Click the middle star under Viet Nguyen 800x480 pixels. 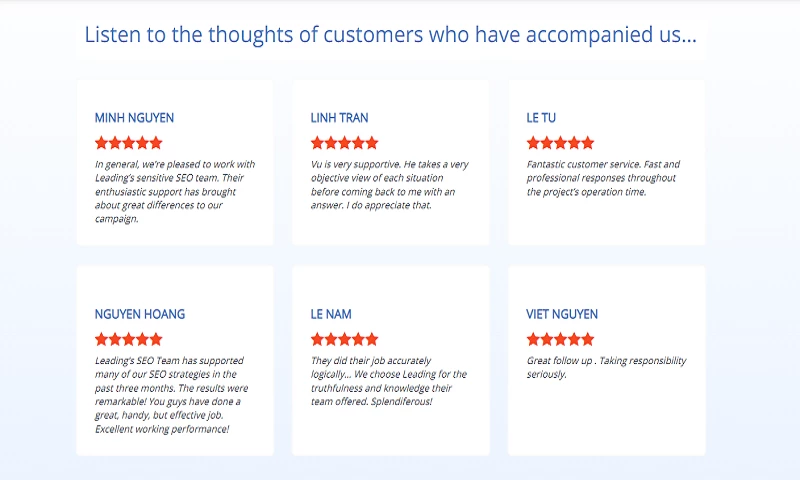click(x=560, y=339)
